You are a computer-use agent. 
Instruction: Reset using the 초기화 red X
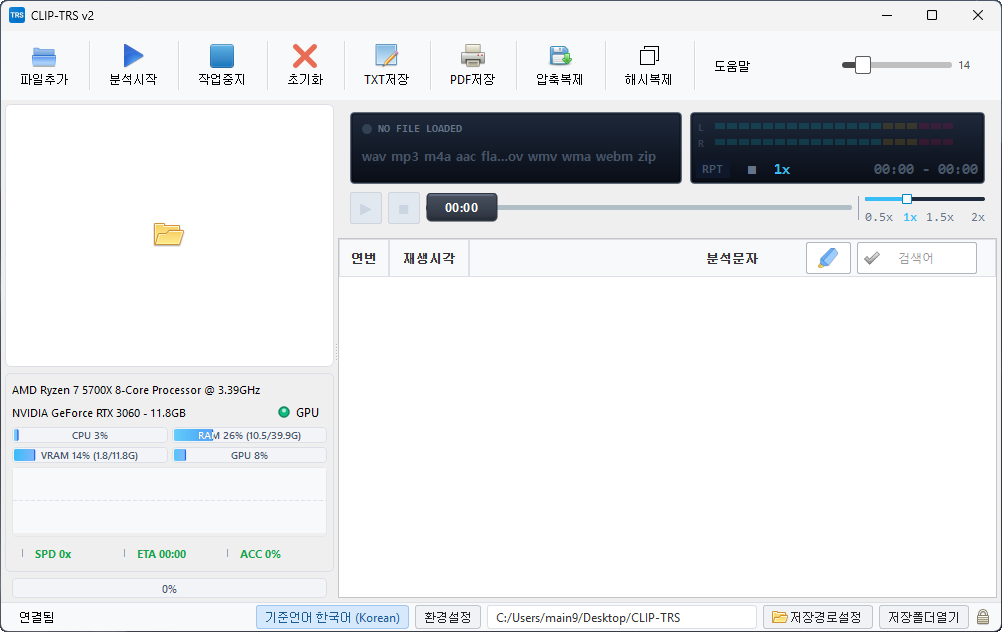[305, 56]
